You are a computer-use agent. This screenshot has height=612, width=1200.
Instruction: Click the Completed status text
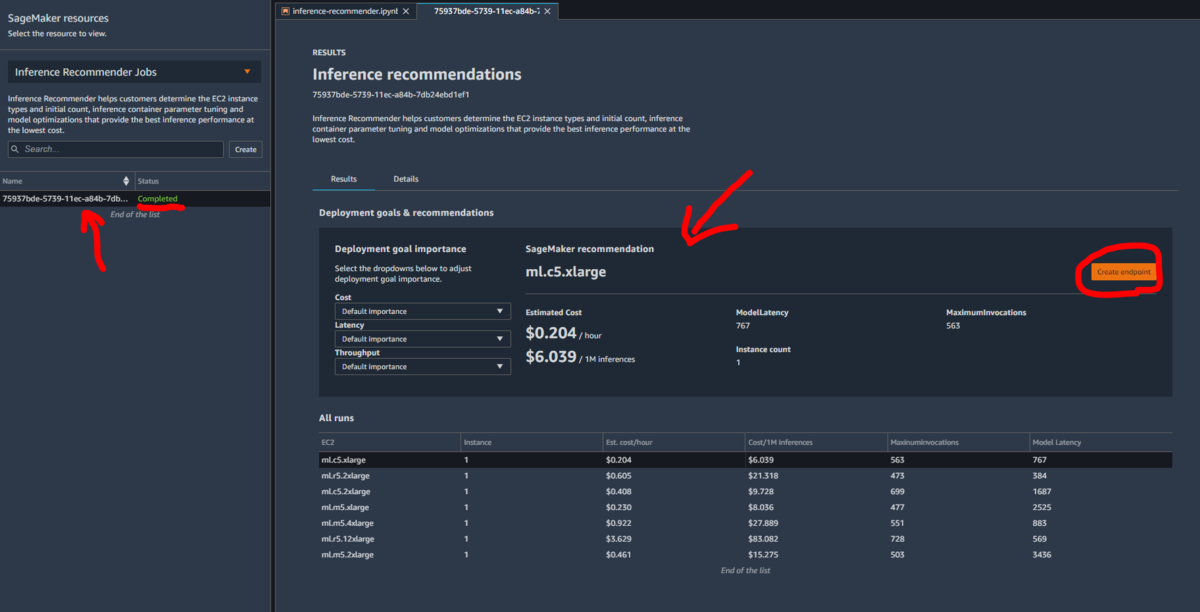pyautogui.click(x=158, y=199)
